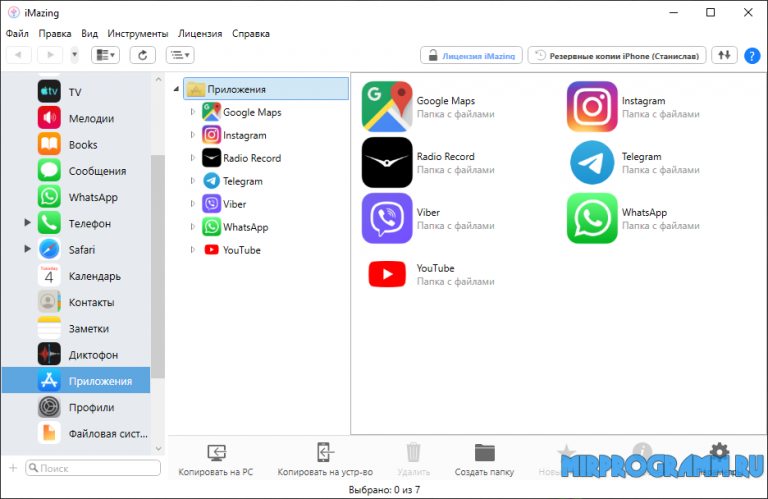
Task: Collapse the Приложения root tree node
Action: point(177,89)
